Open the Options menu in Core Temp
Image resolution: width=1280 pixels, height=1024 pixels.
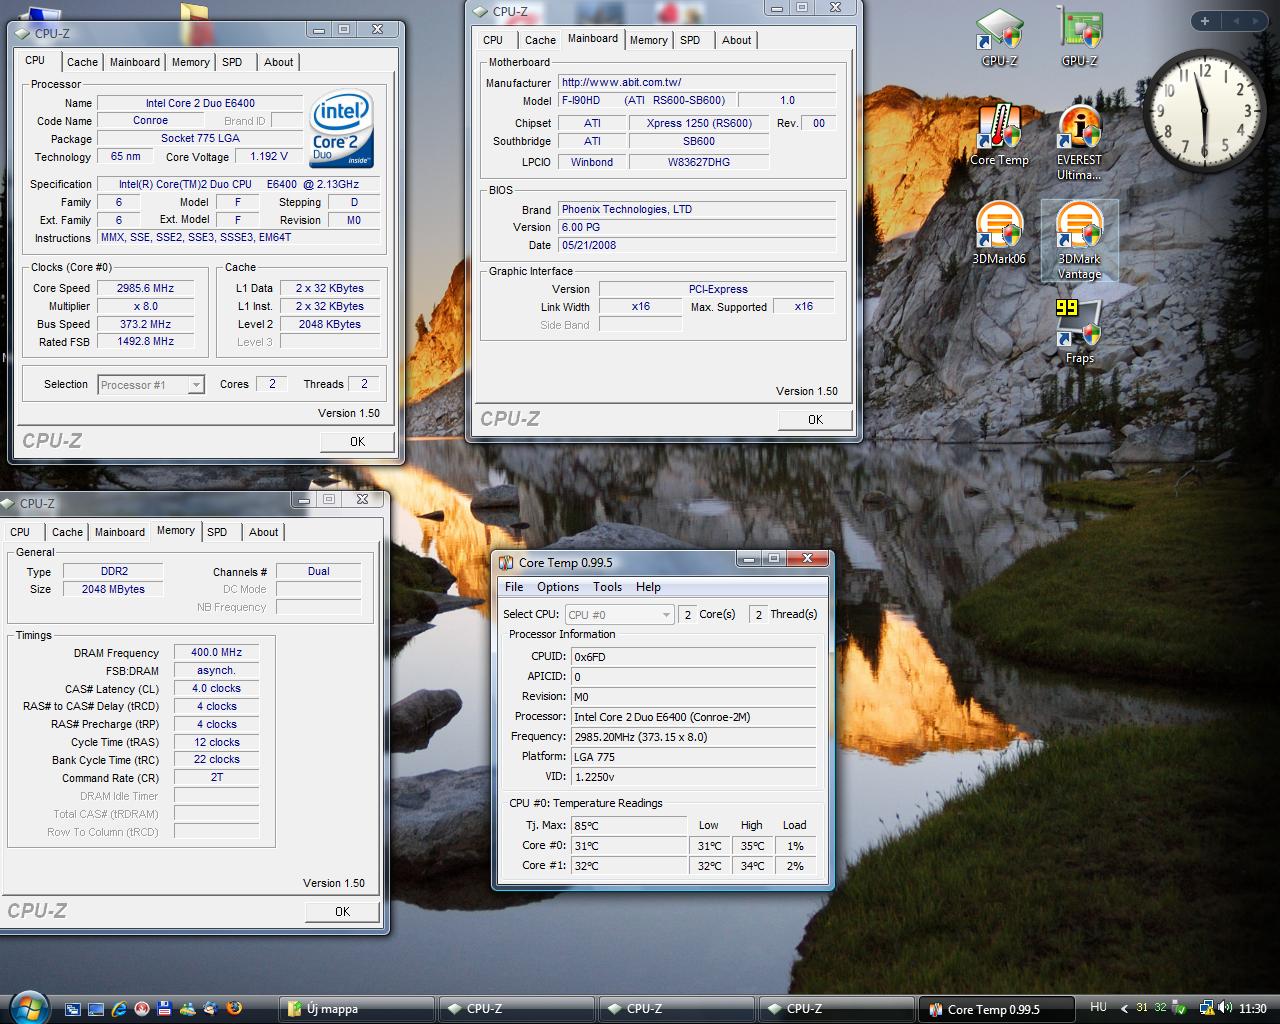558,587
